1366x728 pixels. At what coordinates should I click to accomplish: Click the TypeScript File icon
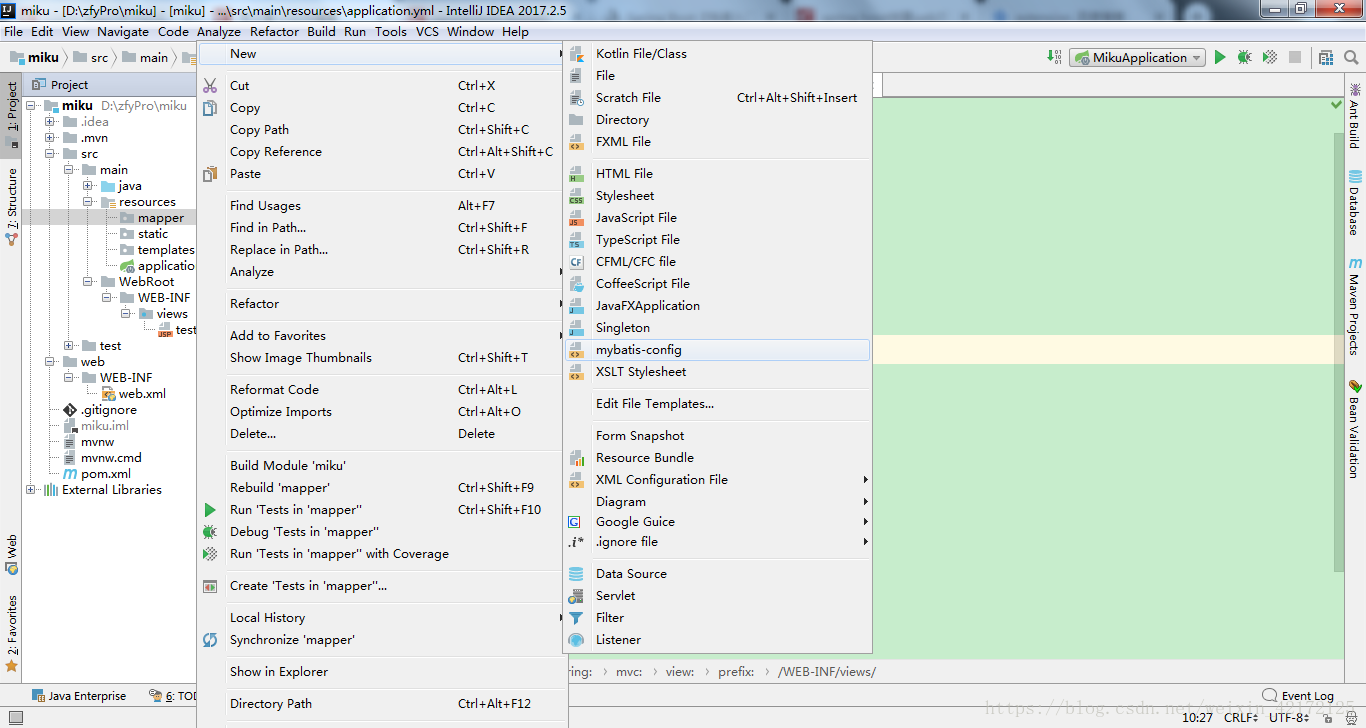[576, 240]
